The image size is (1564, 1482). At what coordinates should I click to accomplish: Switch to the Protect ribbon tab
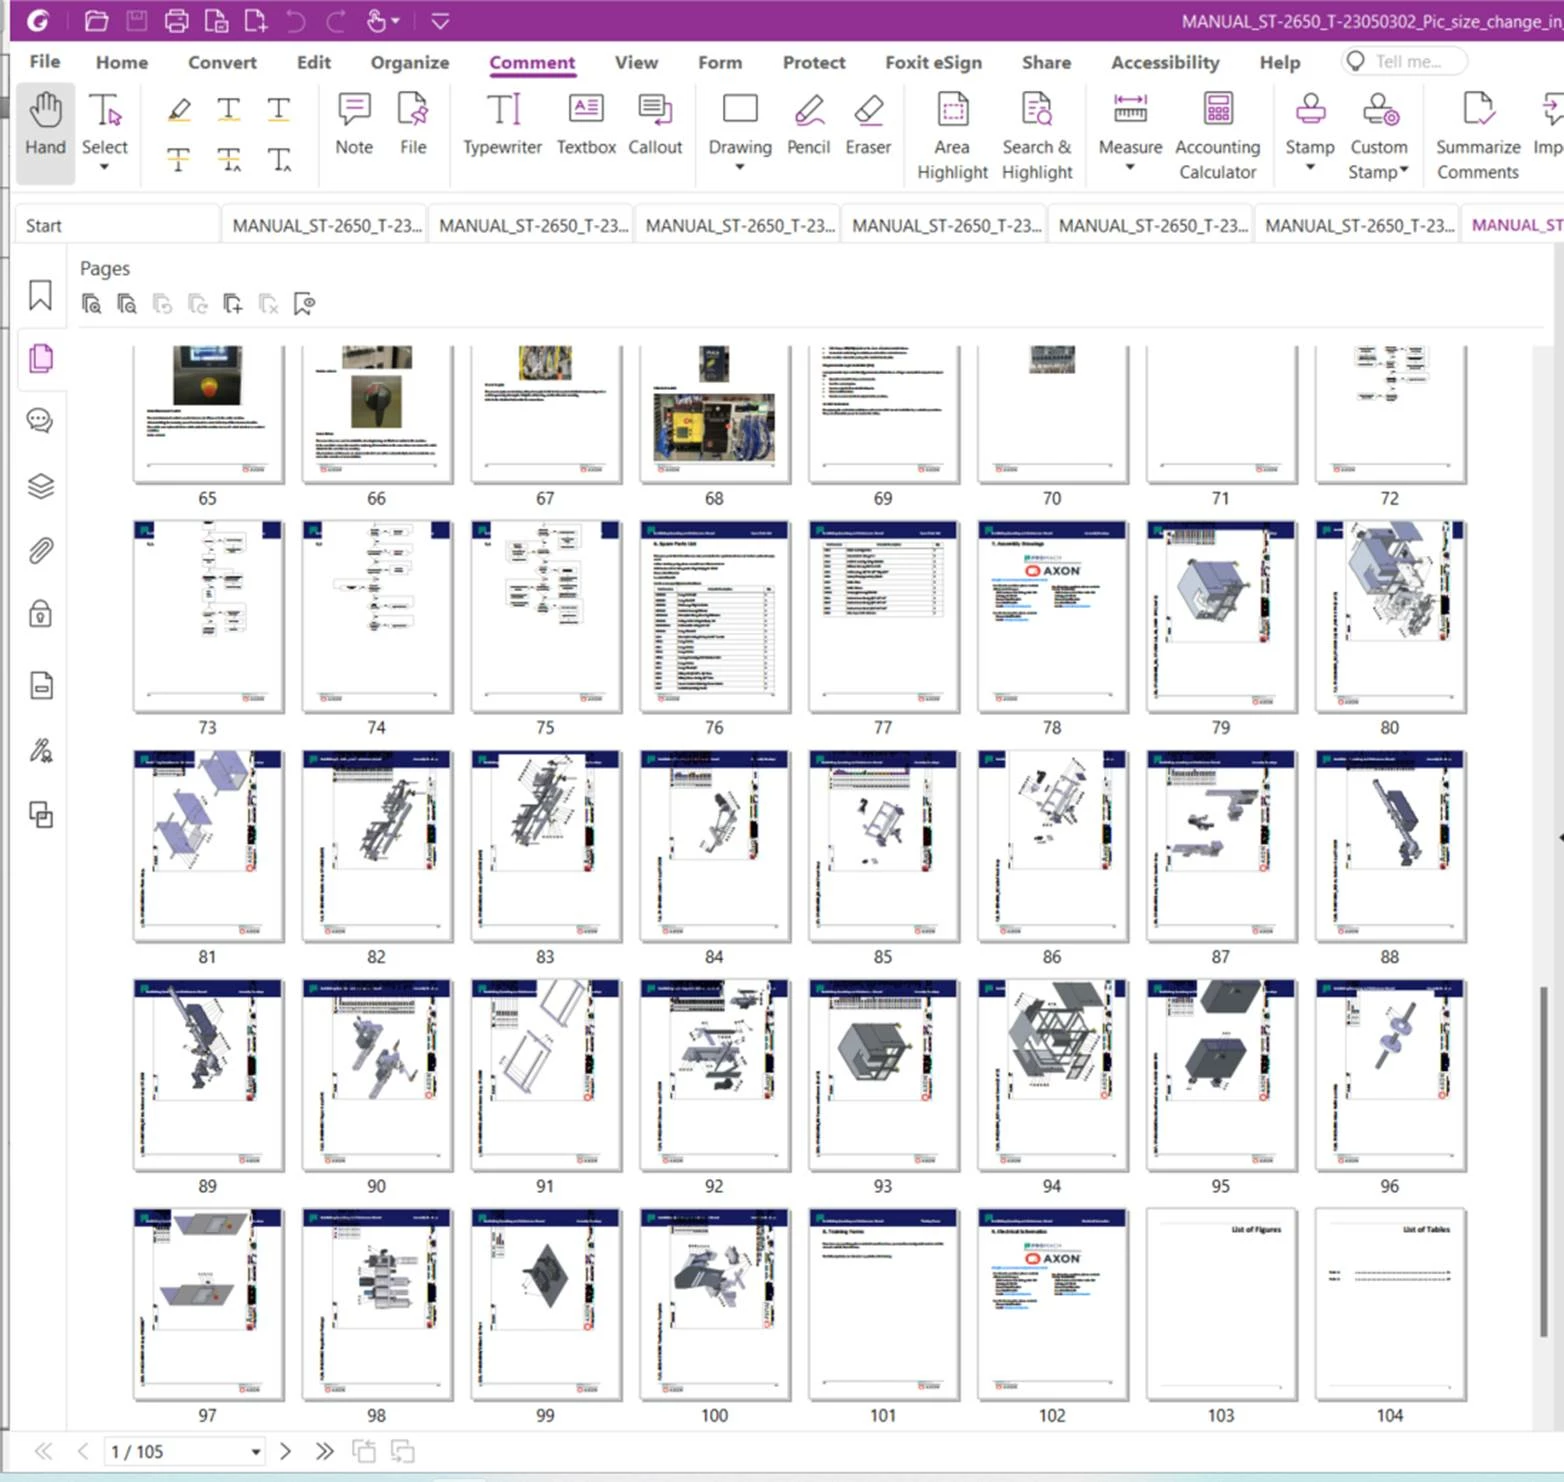point(814,62)
